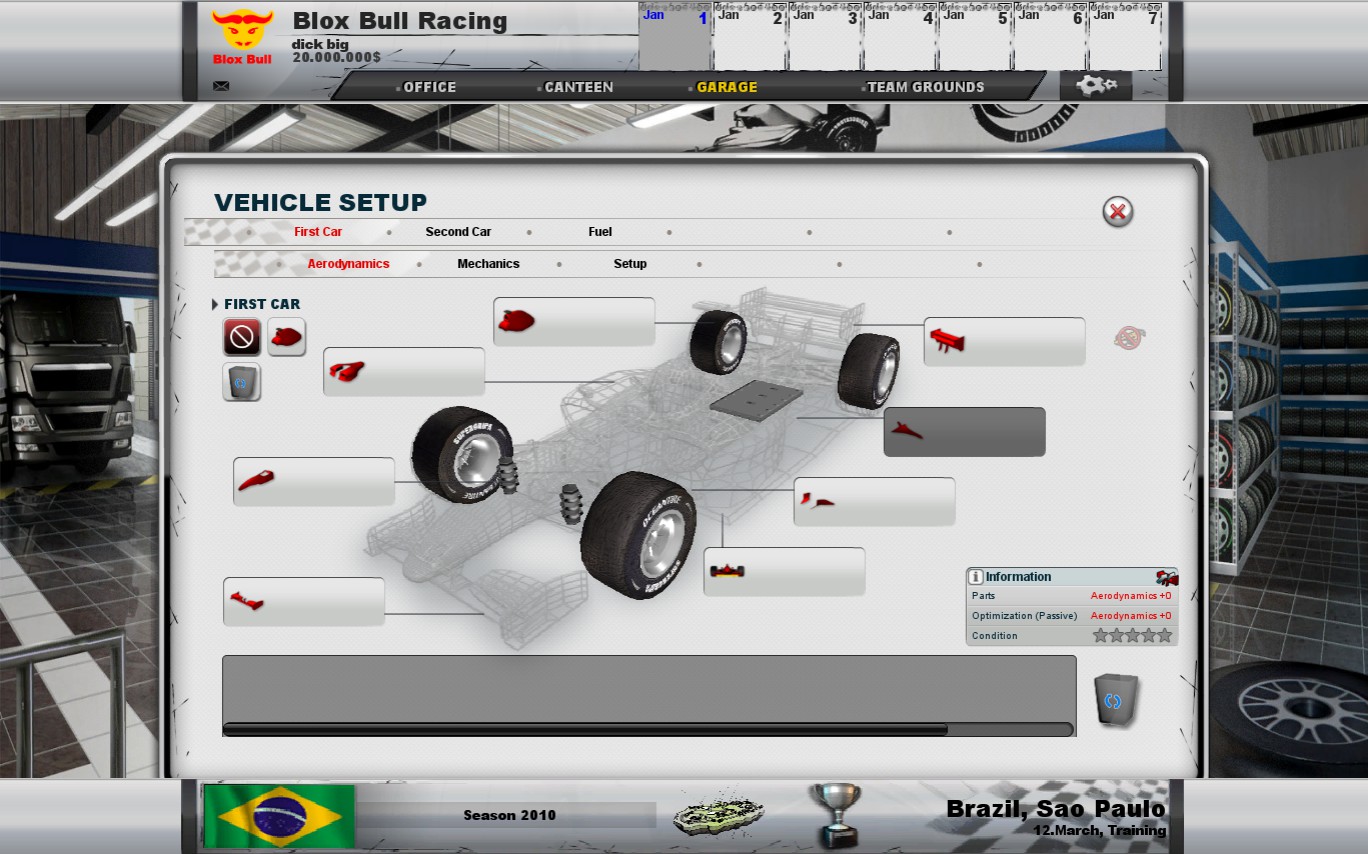
Task: Open the Fuel tab
Action: [600, 232]
